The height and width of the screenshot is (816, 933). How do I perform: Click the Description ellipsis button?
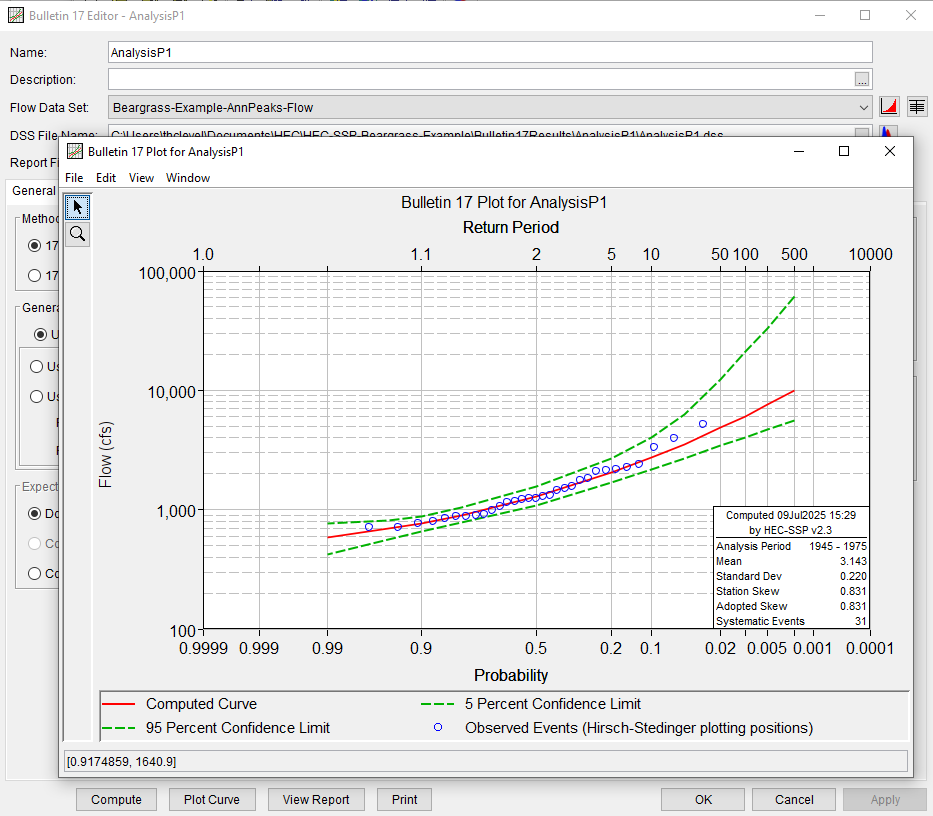pyautogui.click(x=862, y=79)
